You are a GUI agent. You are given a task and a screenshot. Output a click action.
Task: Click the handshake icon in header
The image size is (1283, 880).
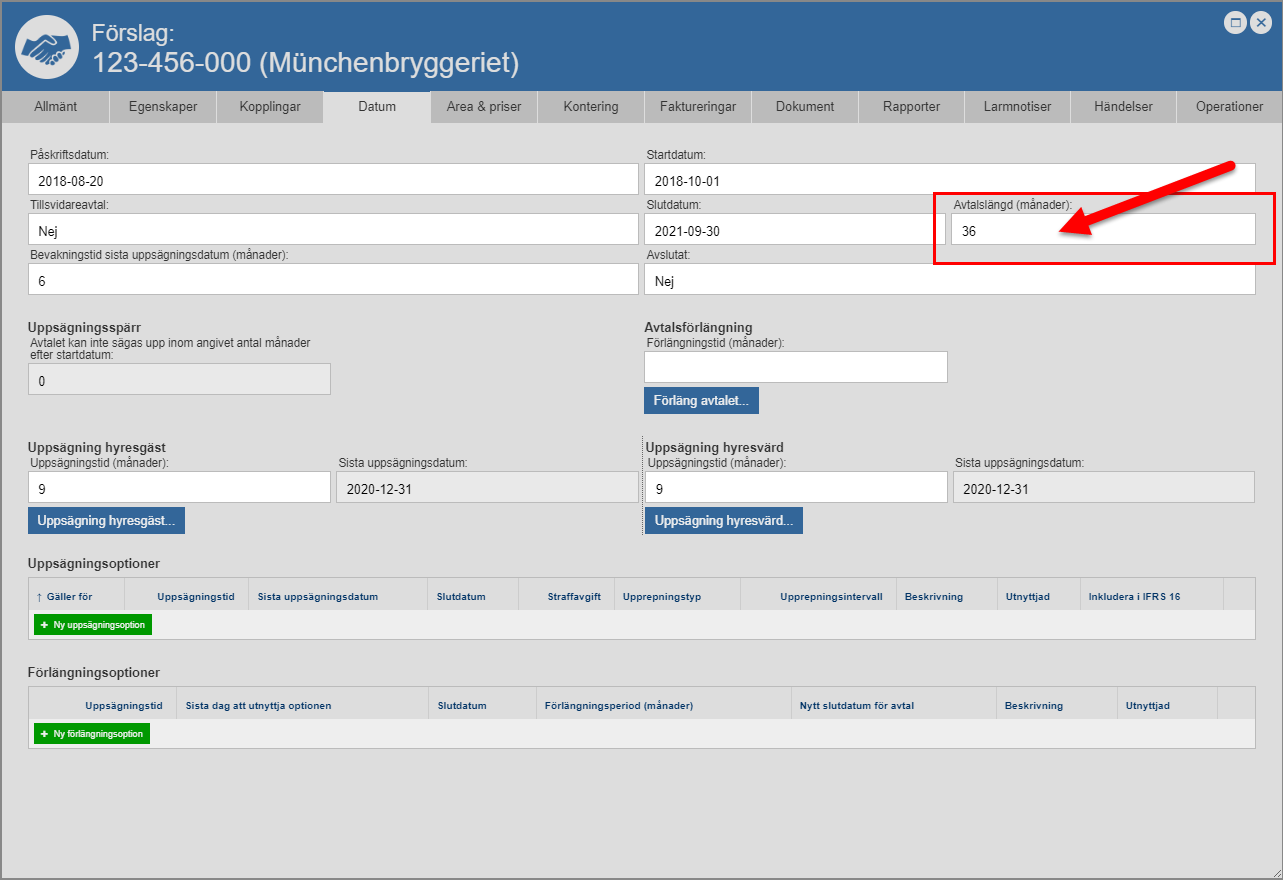click(x=48, y=47)
